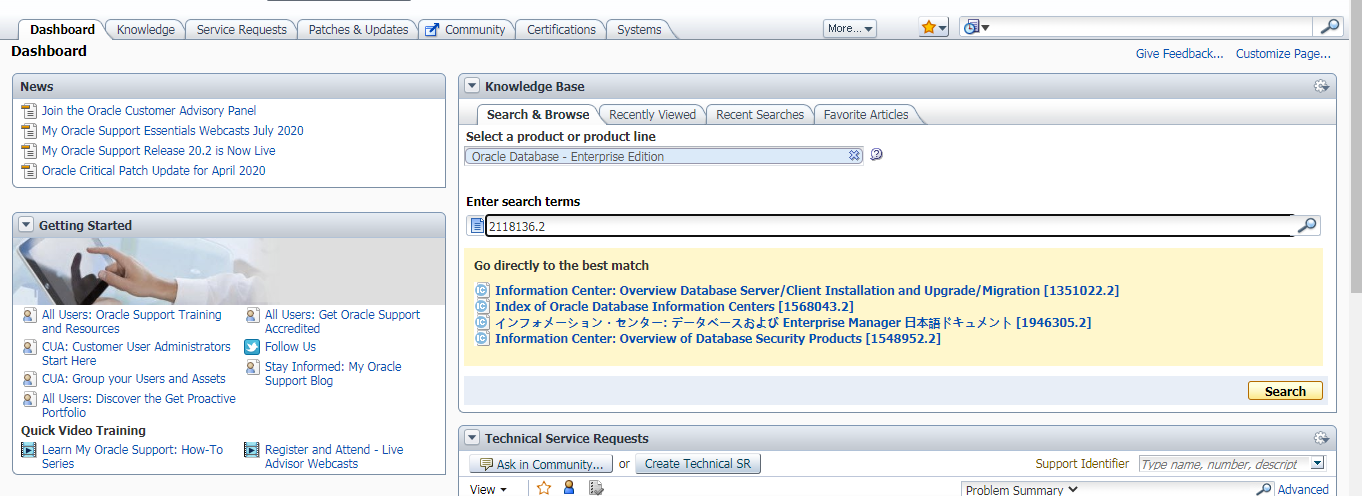Toggle the user filter in service requests
This screenshot has width=1362, height=496.
(569, 489)
